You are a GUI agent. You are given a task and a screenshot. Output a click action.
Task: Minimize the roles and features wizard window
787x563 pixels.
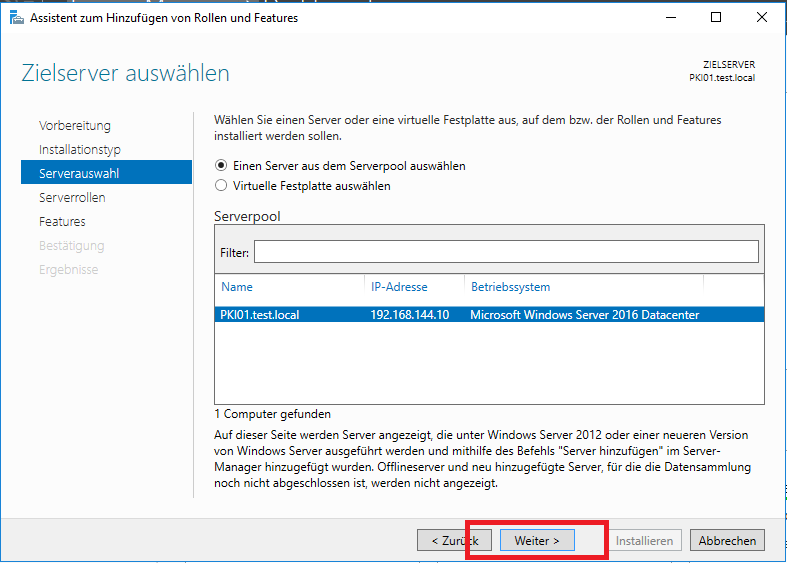[670, 18]
